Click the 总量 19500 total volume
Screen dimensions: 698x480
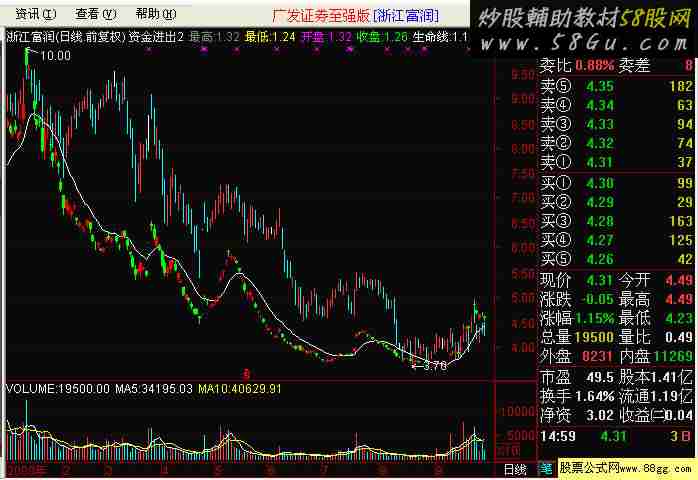click(594, 338)
